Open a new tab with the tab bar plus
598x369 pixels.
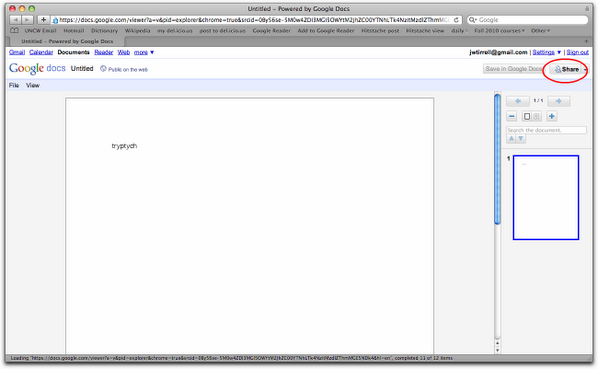[x=586, y=41]
